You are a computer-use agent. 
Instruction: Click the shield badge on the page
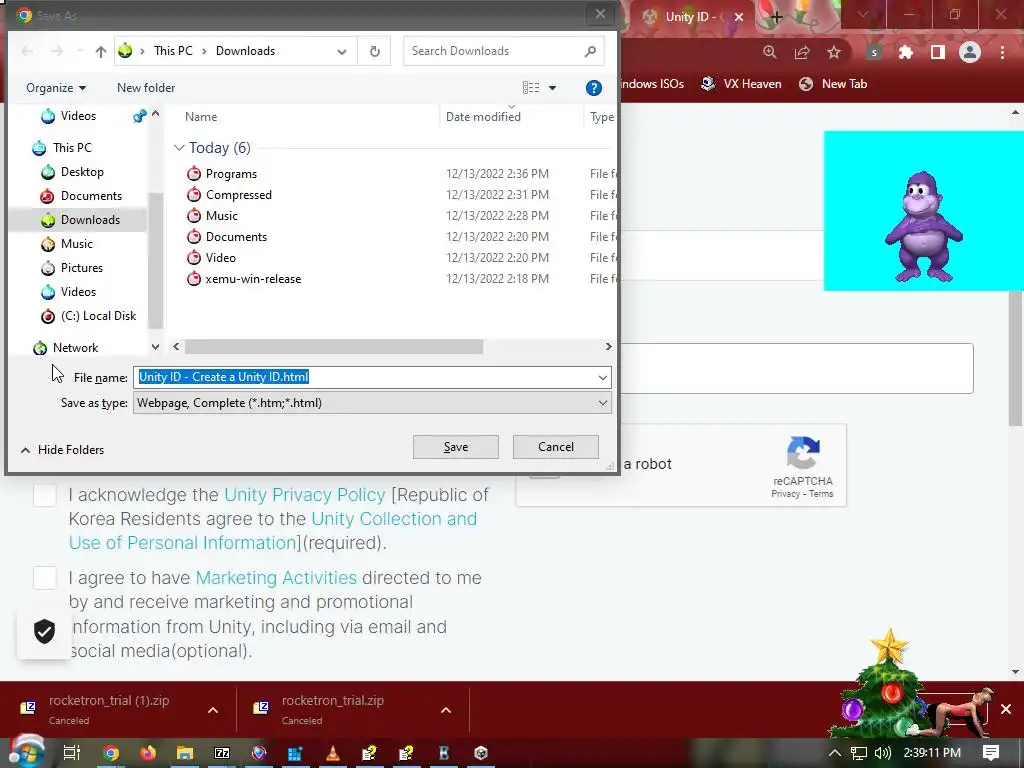tap(44, 632)
